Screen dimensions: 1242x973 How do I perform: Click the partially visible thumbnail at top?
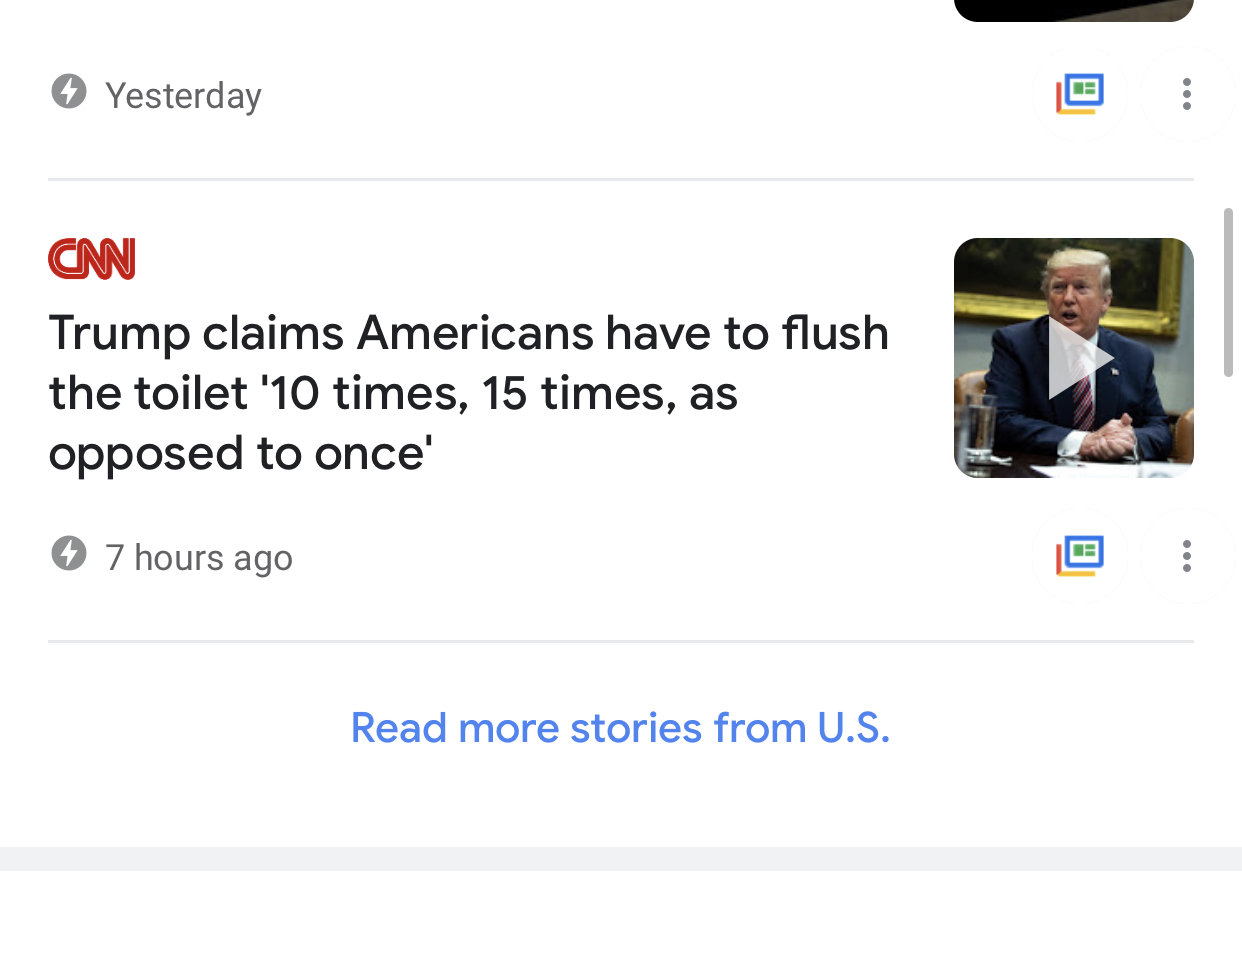tap(1074, 10)
